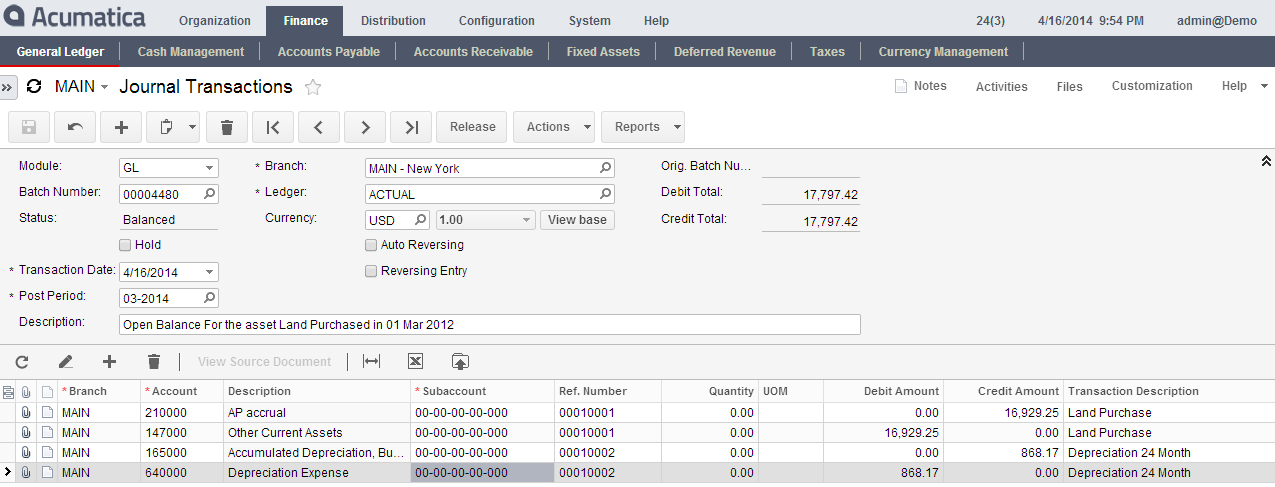
Task: Open the Files link
Action: tap(1069, 86)
